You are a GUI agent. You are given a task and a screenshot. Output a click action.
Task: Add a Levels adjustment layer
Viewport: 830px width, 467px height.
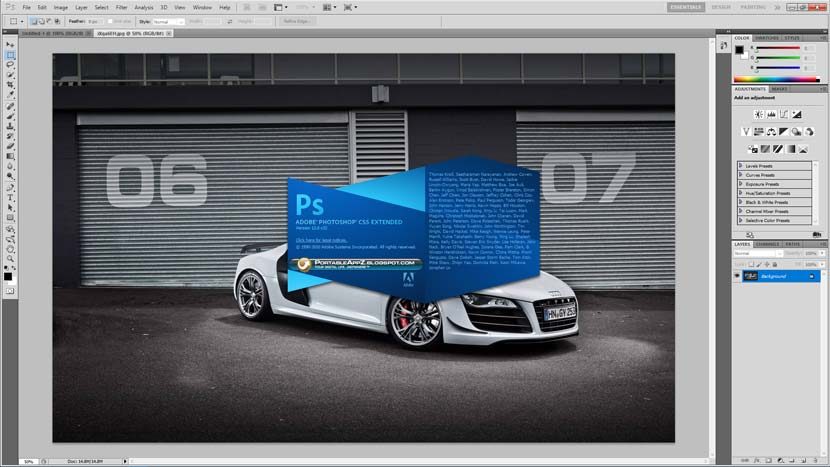(771, 114)
